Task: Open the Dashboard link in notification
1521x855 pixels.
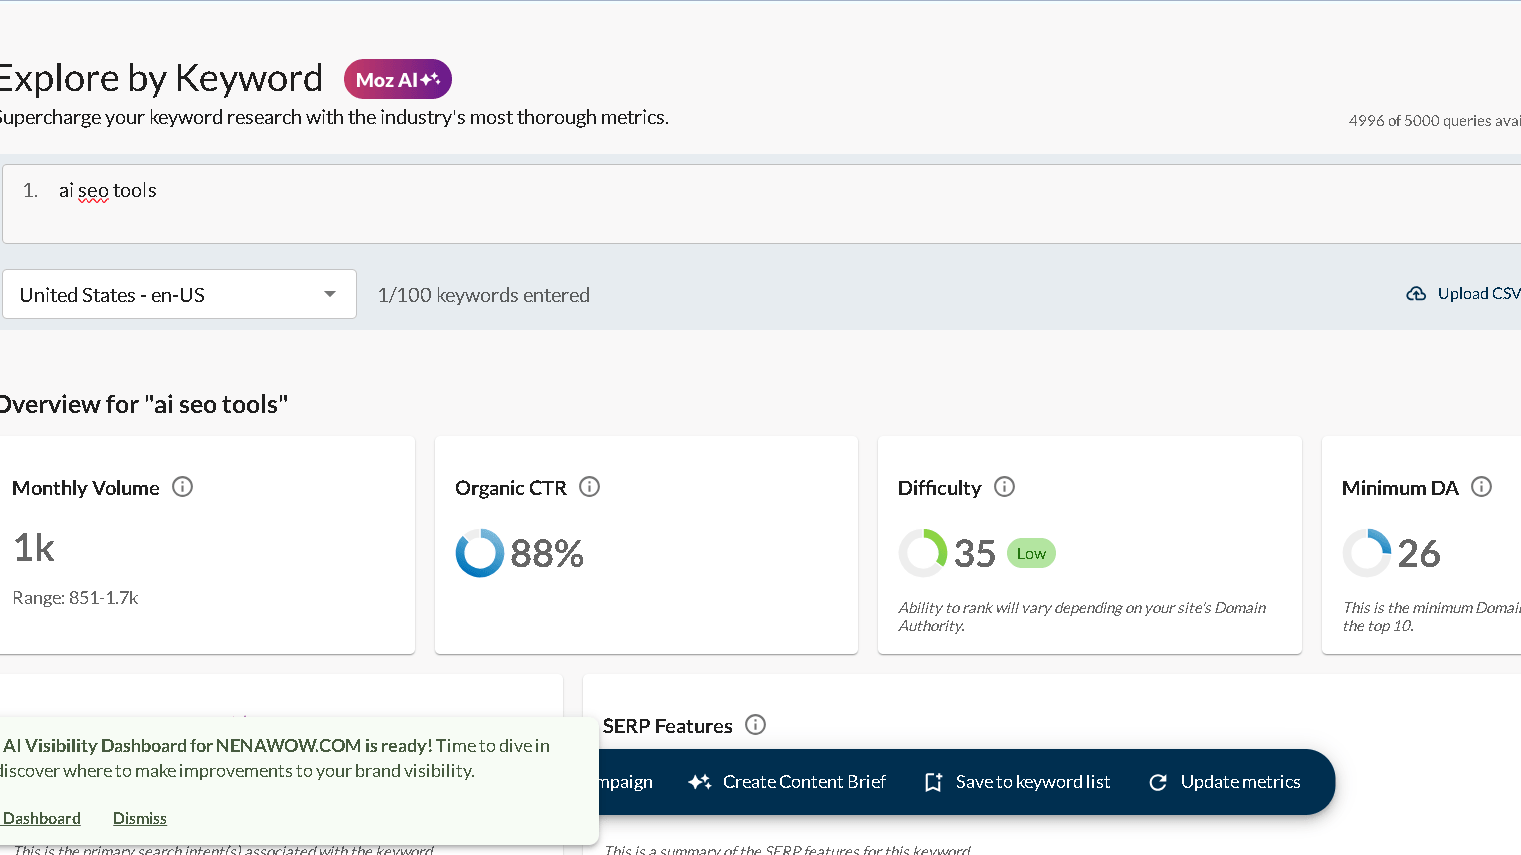Action: pos(42,818)
